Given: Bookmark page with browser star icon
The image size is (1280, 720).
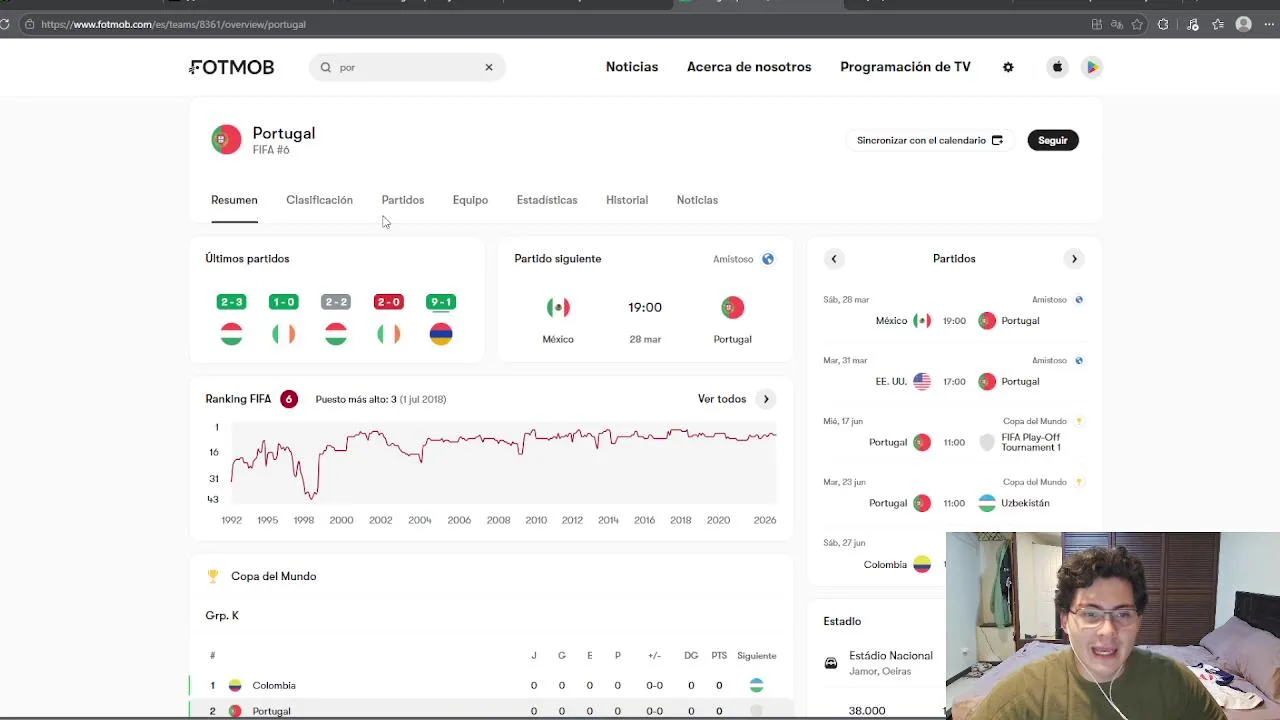Looking at the screenshot, I should [x=1137, y=24].
